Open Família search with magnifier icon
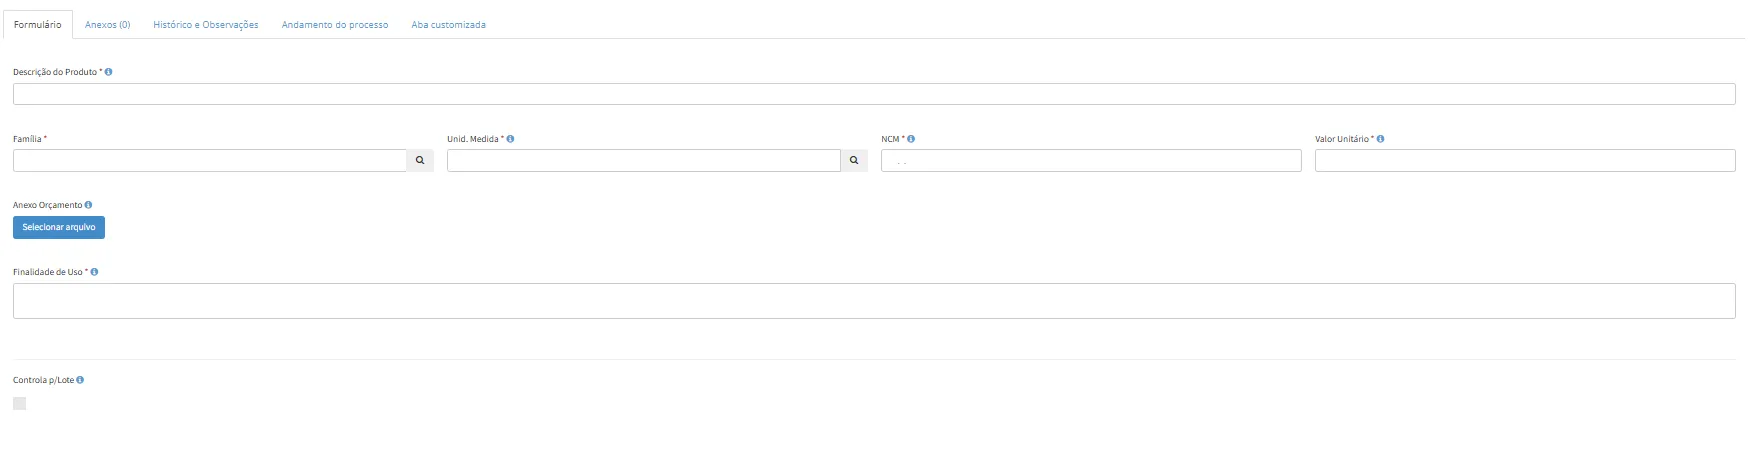Image resolution: width=1758 pixels, height=464 pixels. pyautogui.click(x=420, y=160)
